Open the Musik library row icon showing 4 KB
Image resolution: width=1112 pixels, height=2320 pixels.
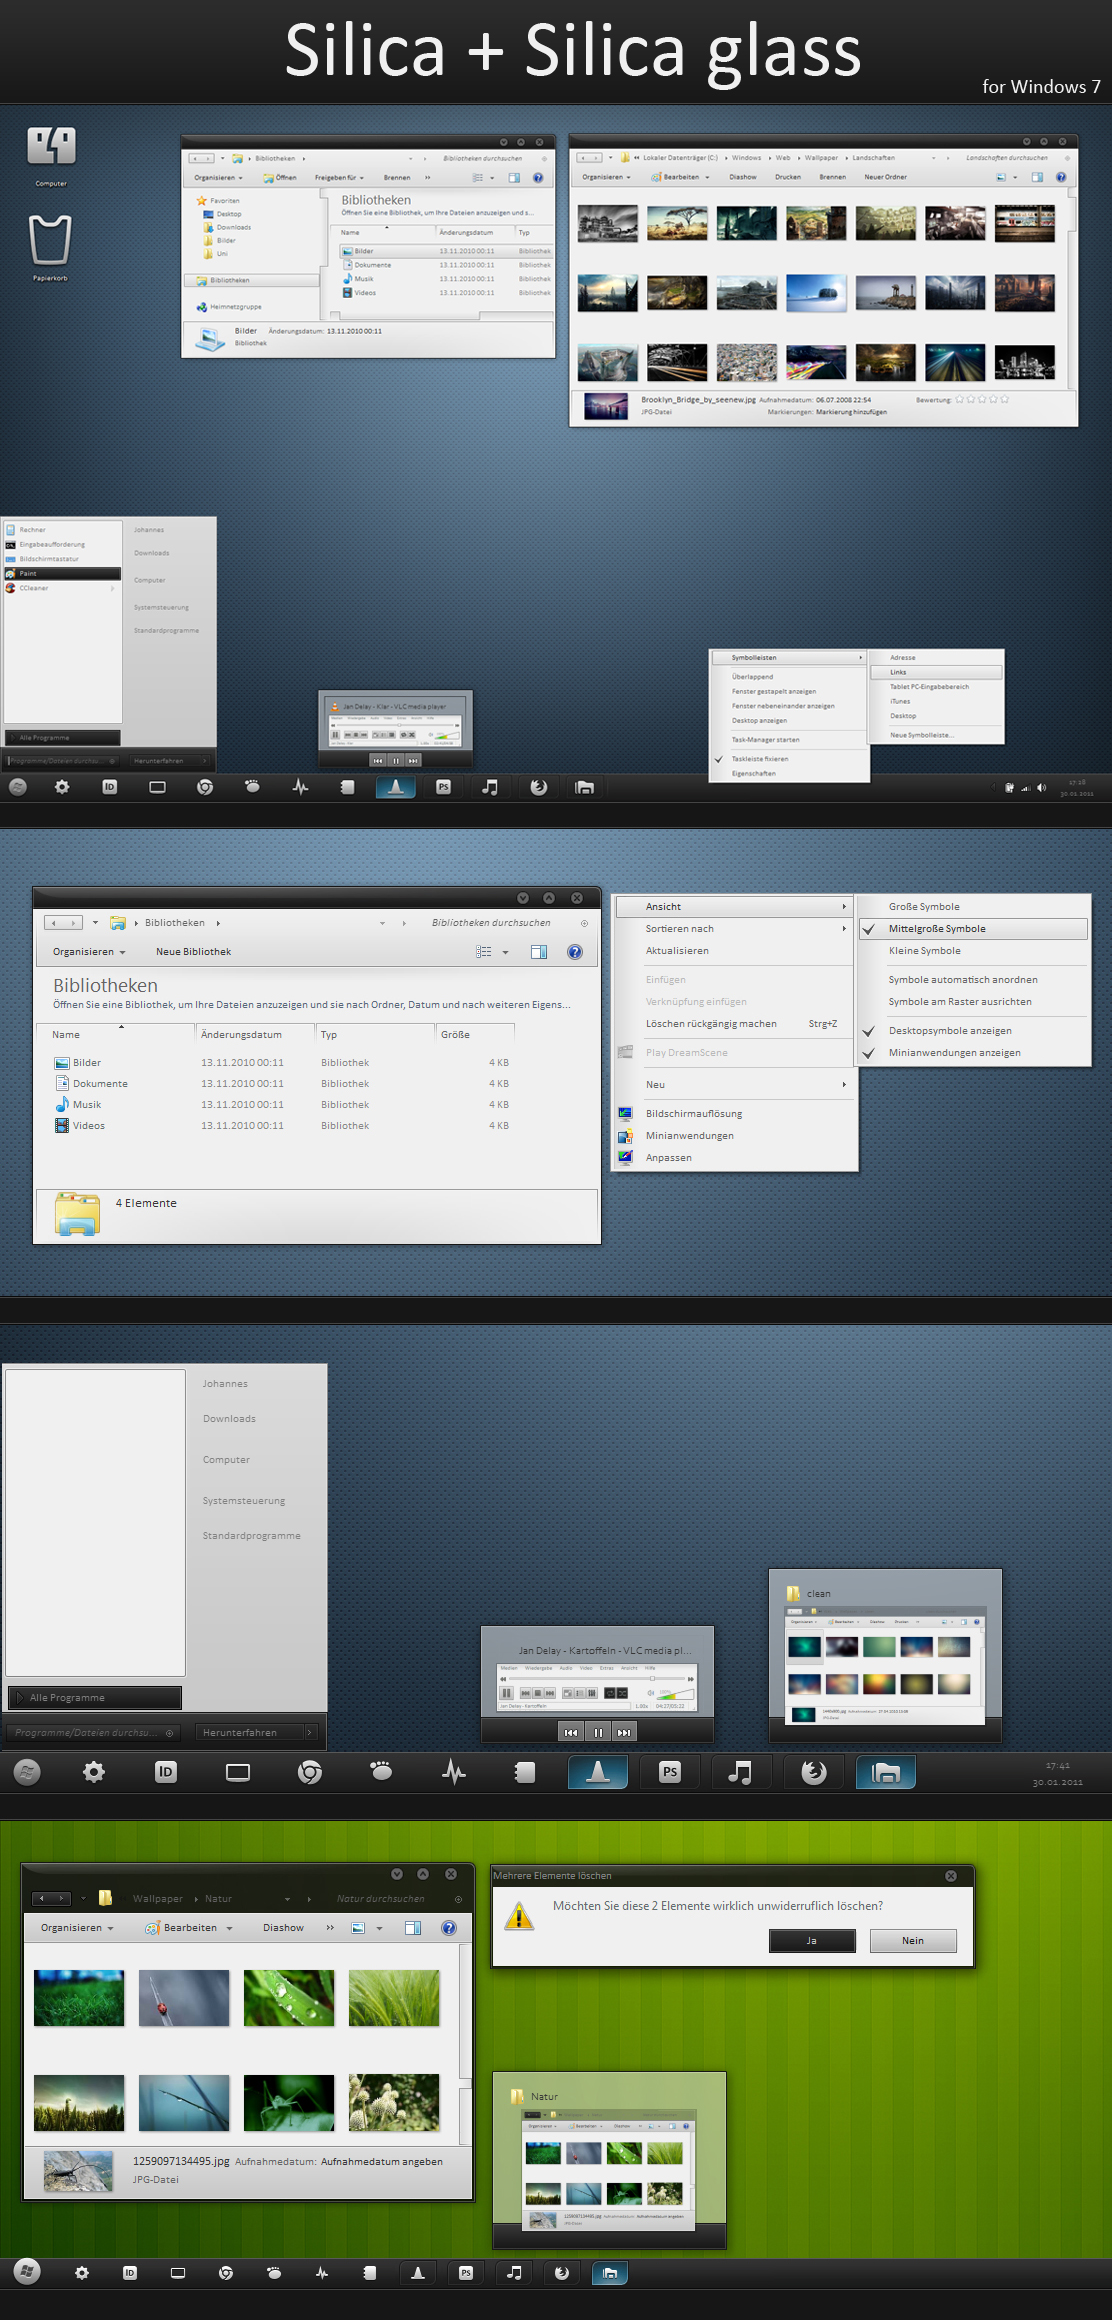(62, 1105)
